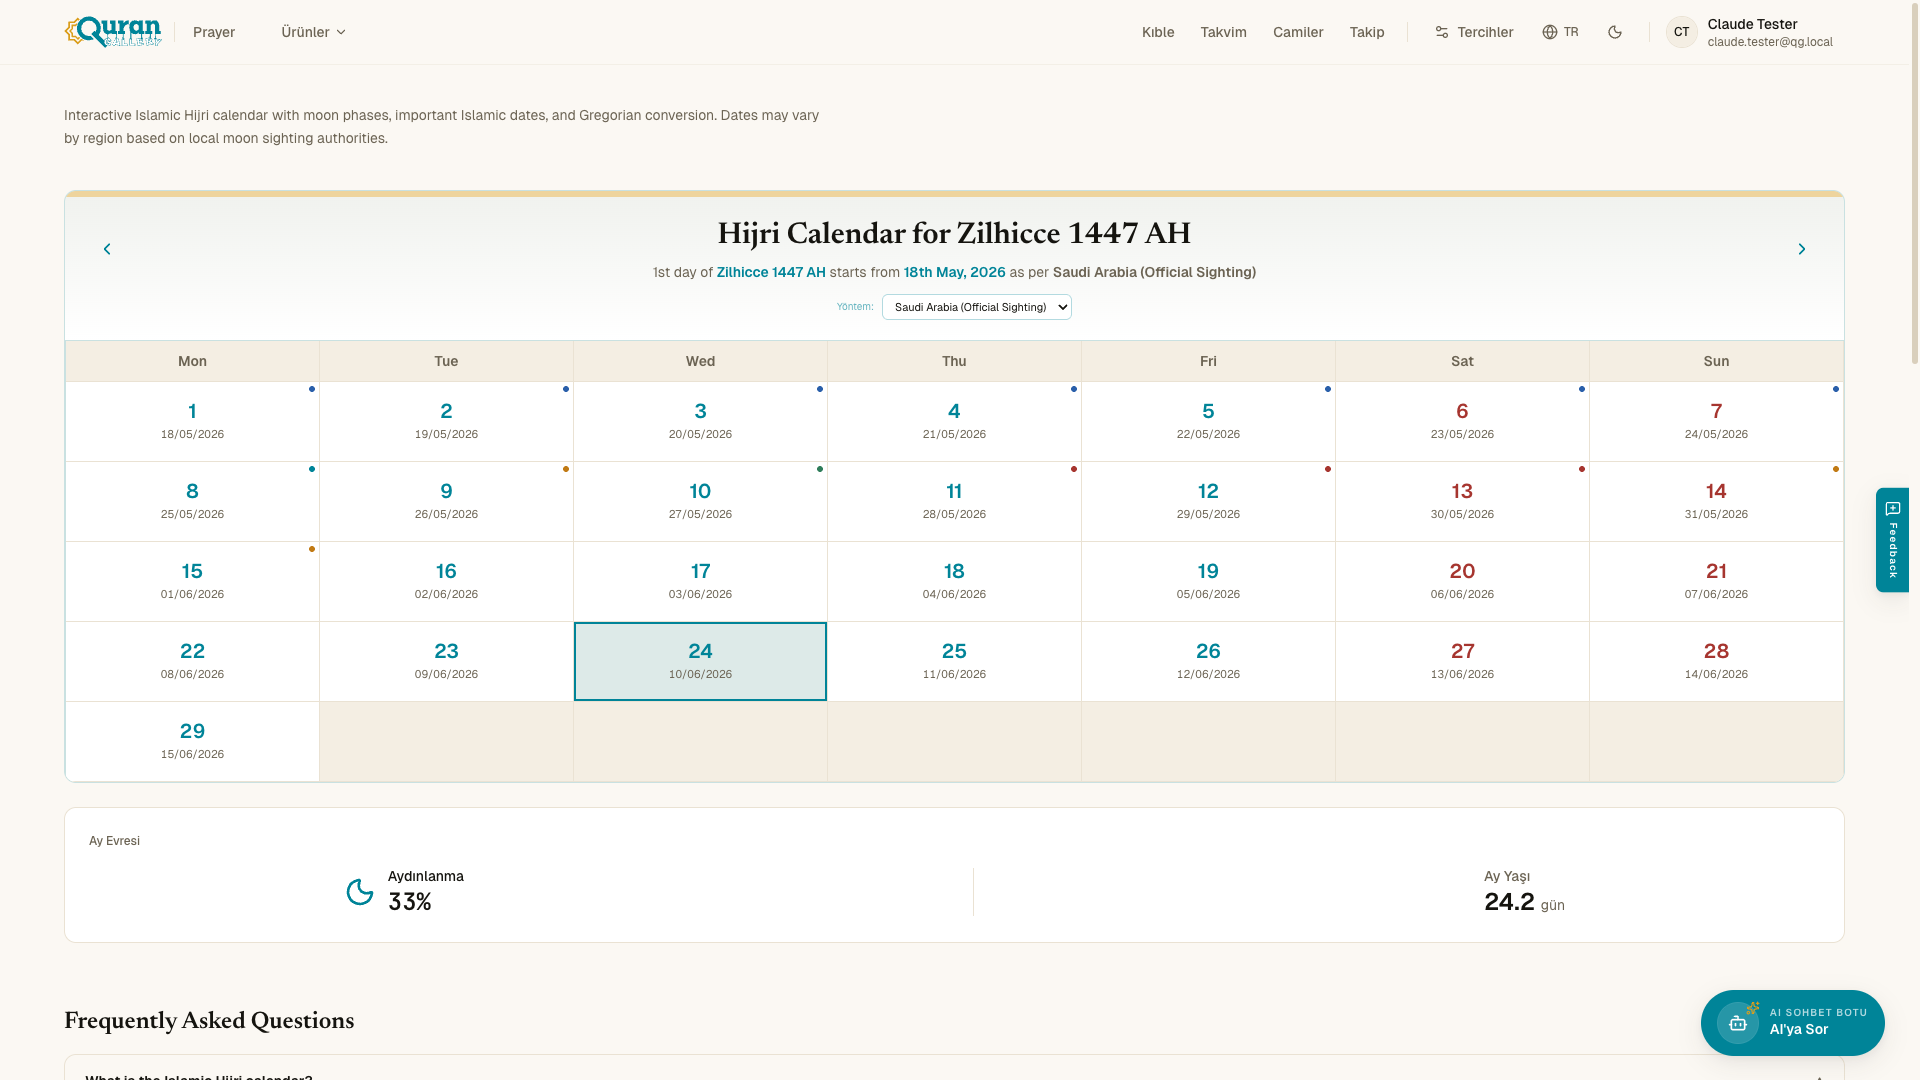Screen dimensions: 1920x1080
Task: Expand the Ürünler dropdown menu
Action: [x=313, y=32]
